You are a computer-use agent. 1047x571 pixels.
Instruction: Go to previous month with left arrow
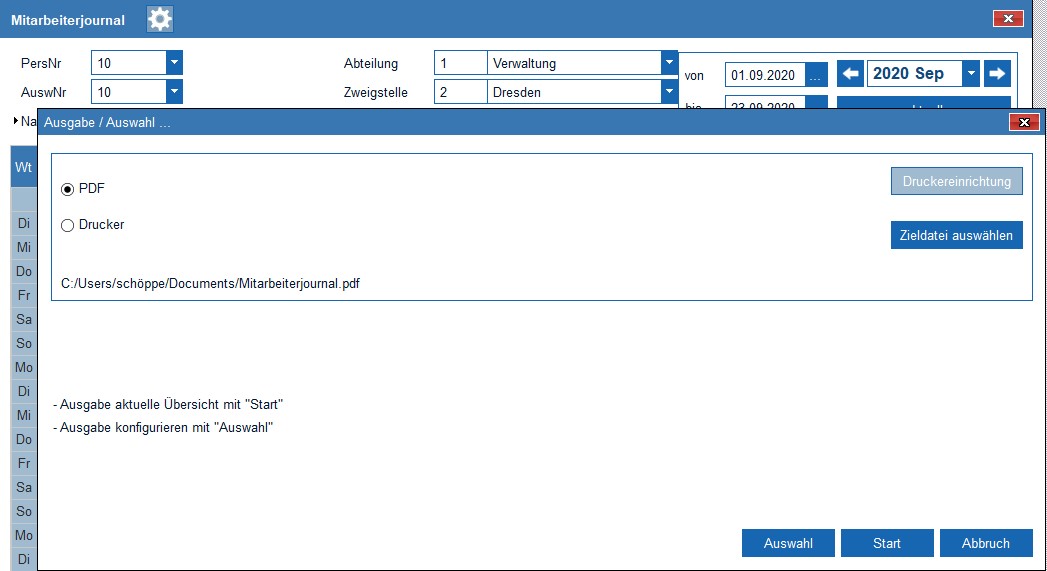pyautogui.click(x=850, y=74)
